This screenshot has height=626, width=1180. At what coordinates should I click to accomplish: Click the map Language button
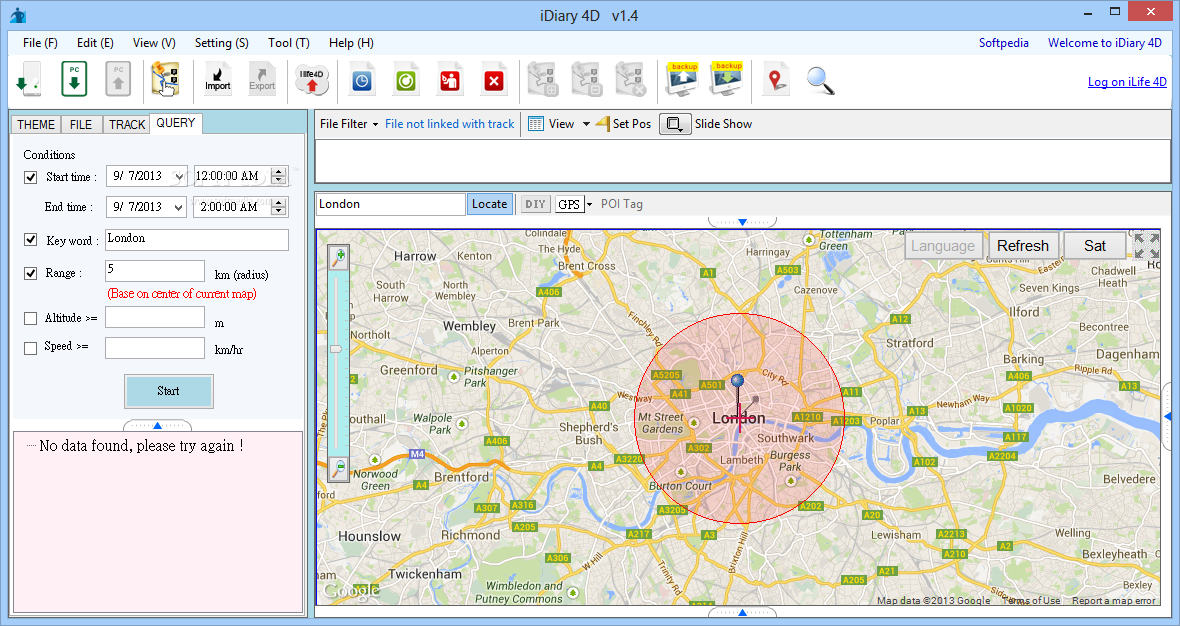click(942, 246)
